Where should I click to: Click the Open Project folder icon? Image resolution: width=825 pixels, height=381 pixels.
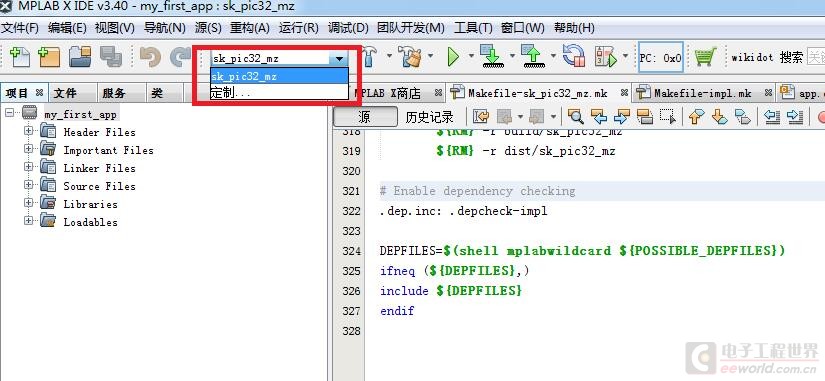pyautogui.click(x=80, y=57)
